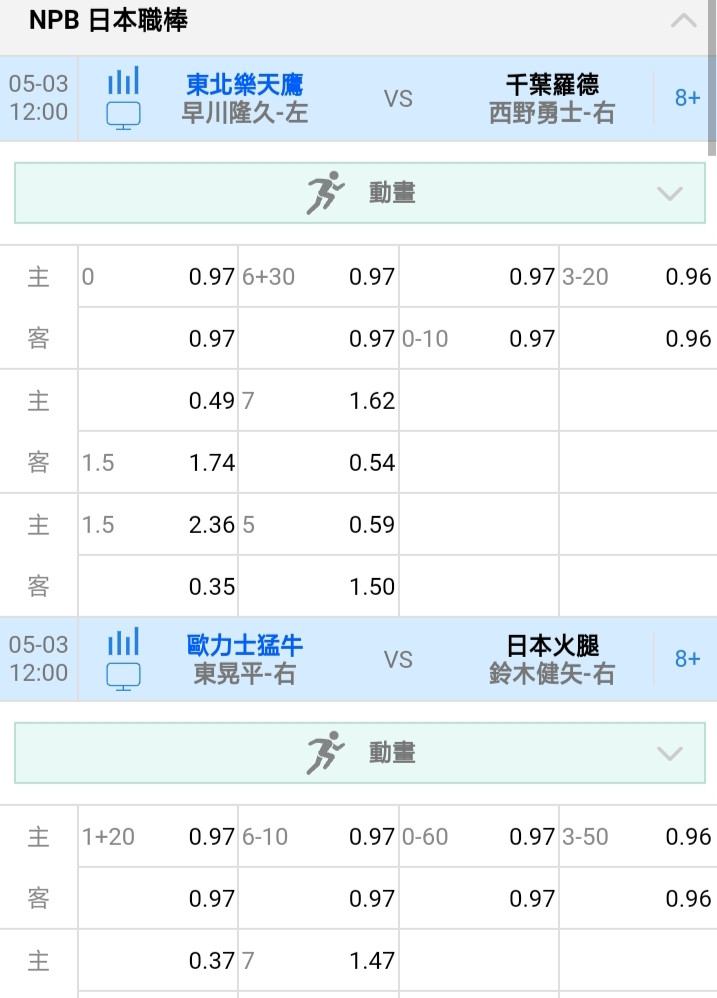This screenshot has width=717, height=998.
Task: Select pitcher name 西野勇士-右
Action: point(552,113)
